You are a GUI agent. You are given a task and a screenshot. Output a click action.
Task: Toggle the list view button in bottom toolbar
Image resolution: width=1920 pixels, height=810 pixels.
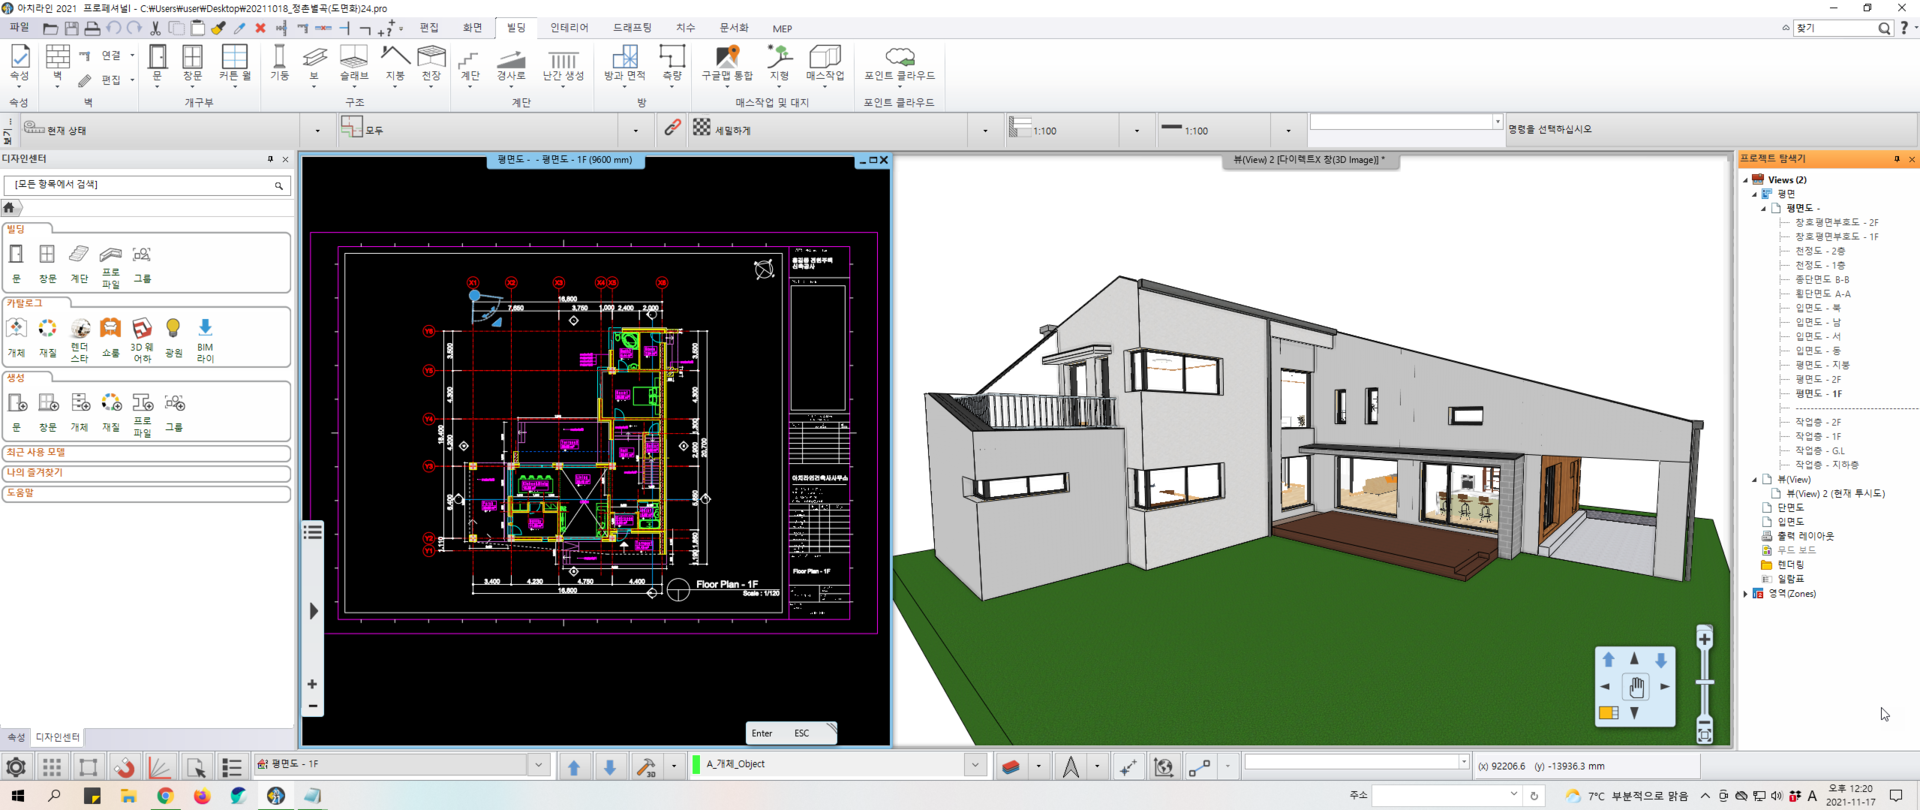click(232, 767)
